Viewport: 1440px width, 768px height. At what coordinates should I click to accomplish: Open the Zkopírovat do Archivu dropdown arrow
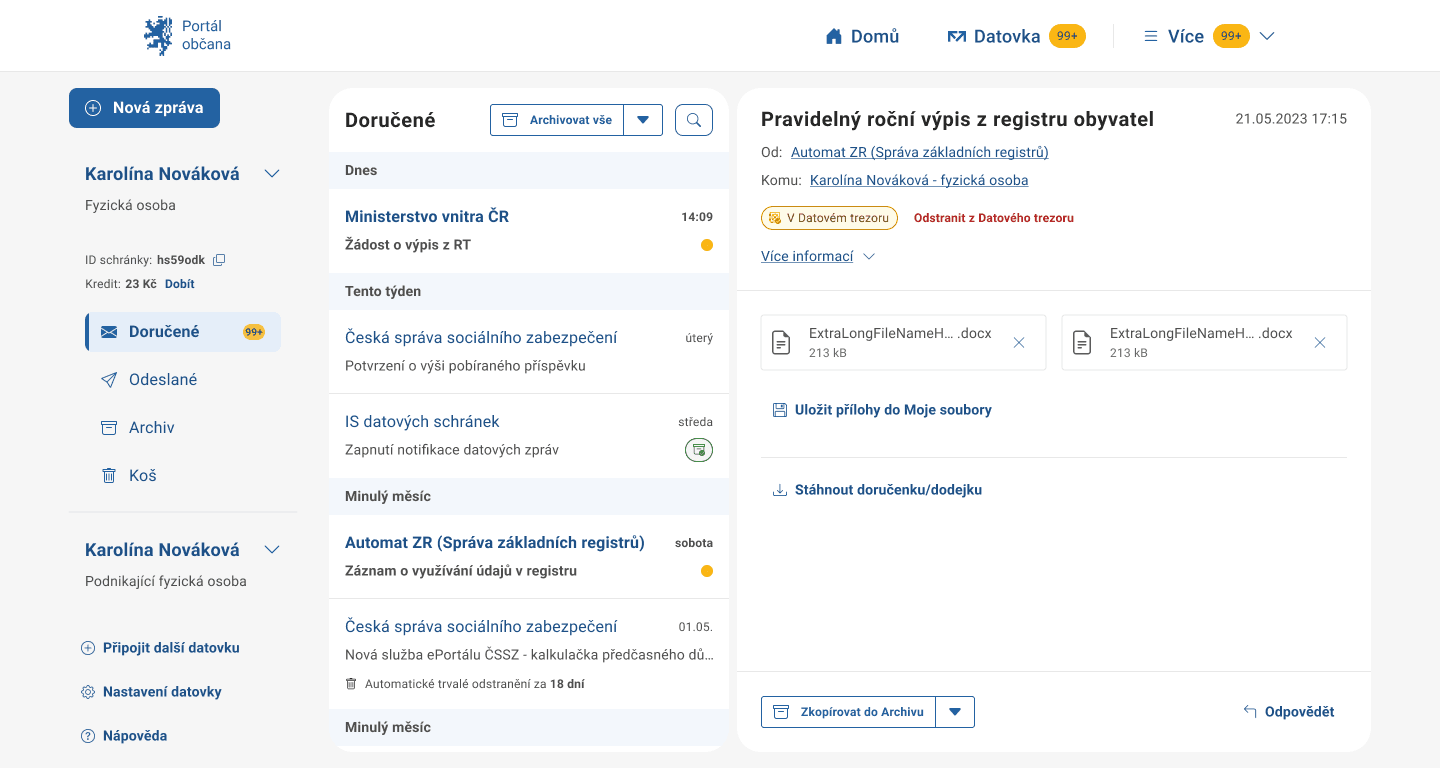tap(955, 712)
